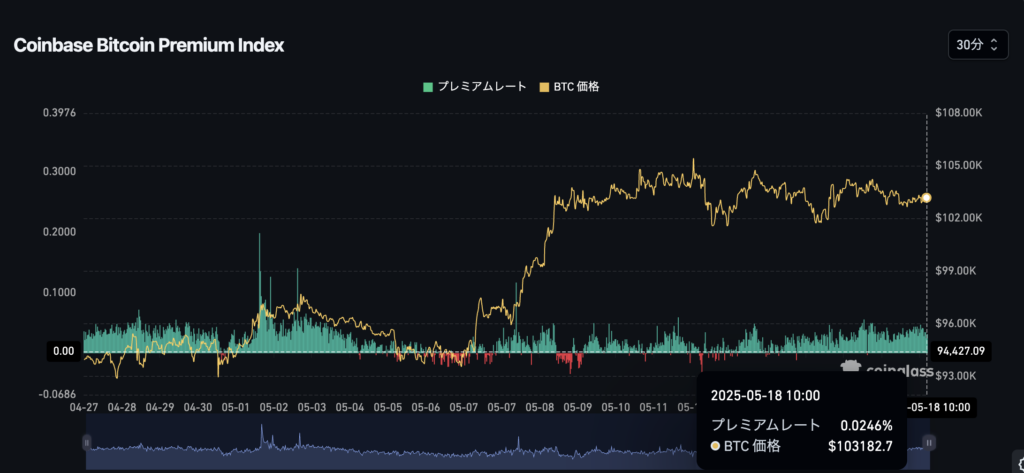This screenshot has height=473, width=1024.
Task: Click the 0.3976 left axis label
Action: 59,112
